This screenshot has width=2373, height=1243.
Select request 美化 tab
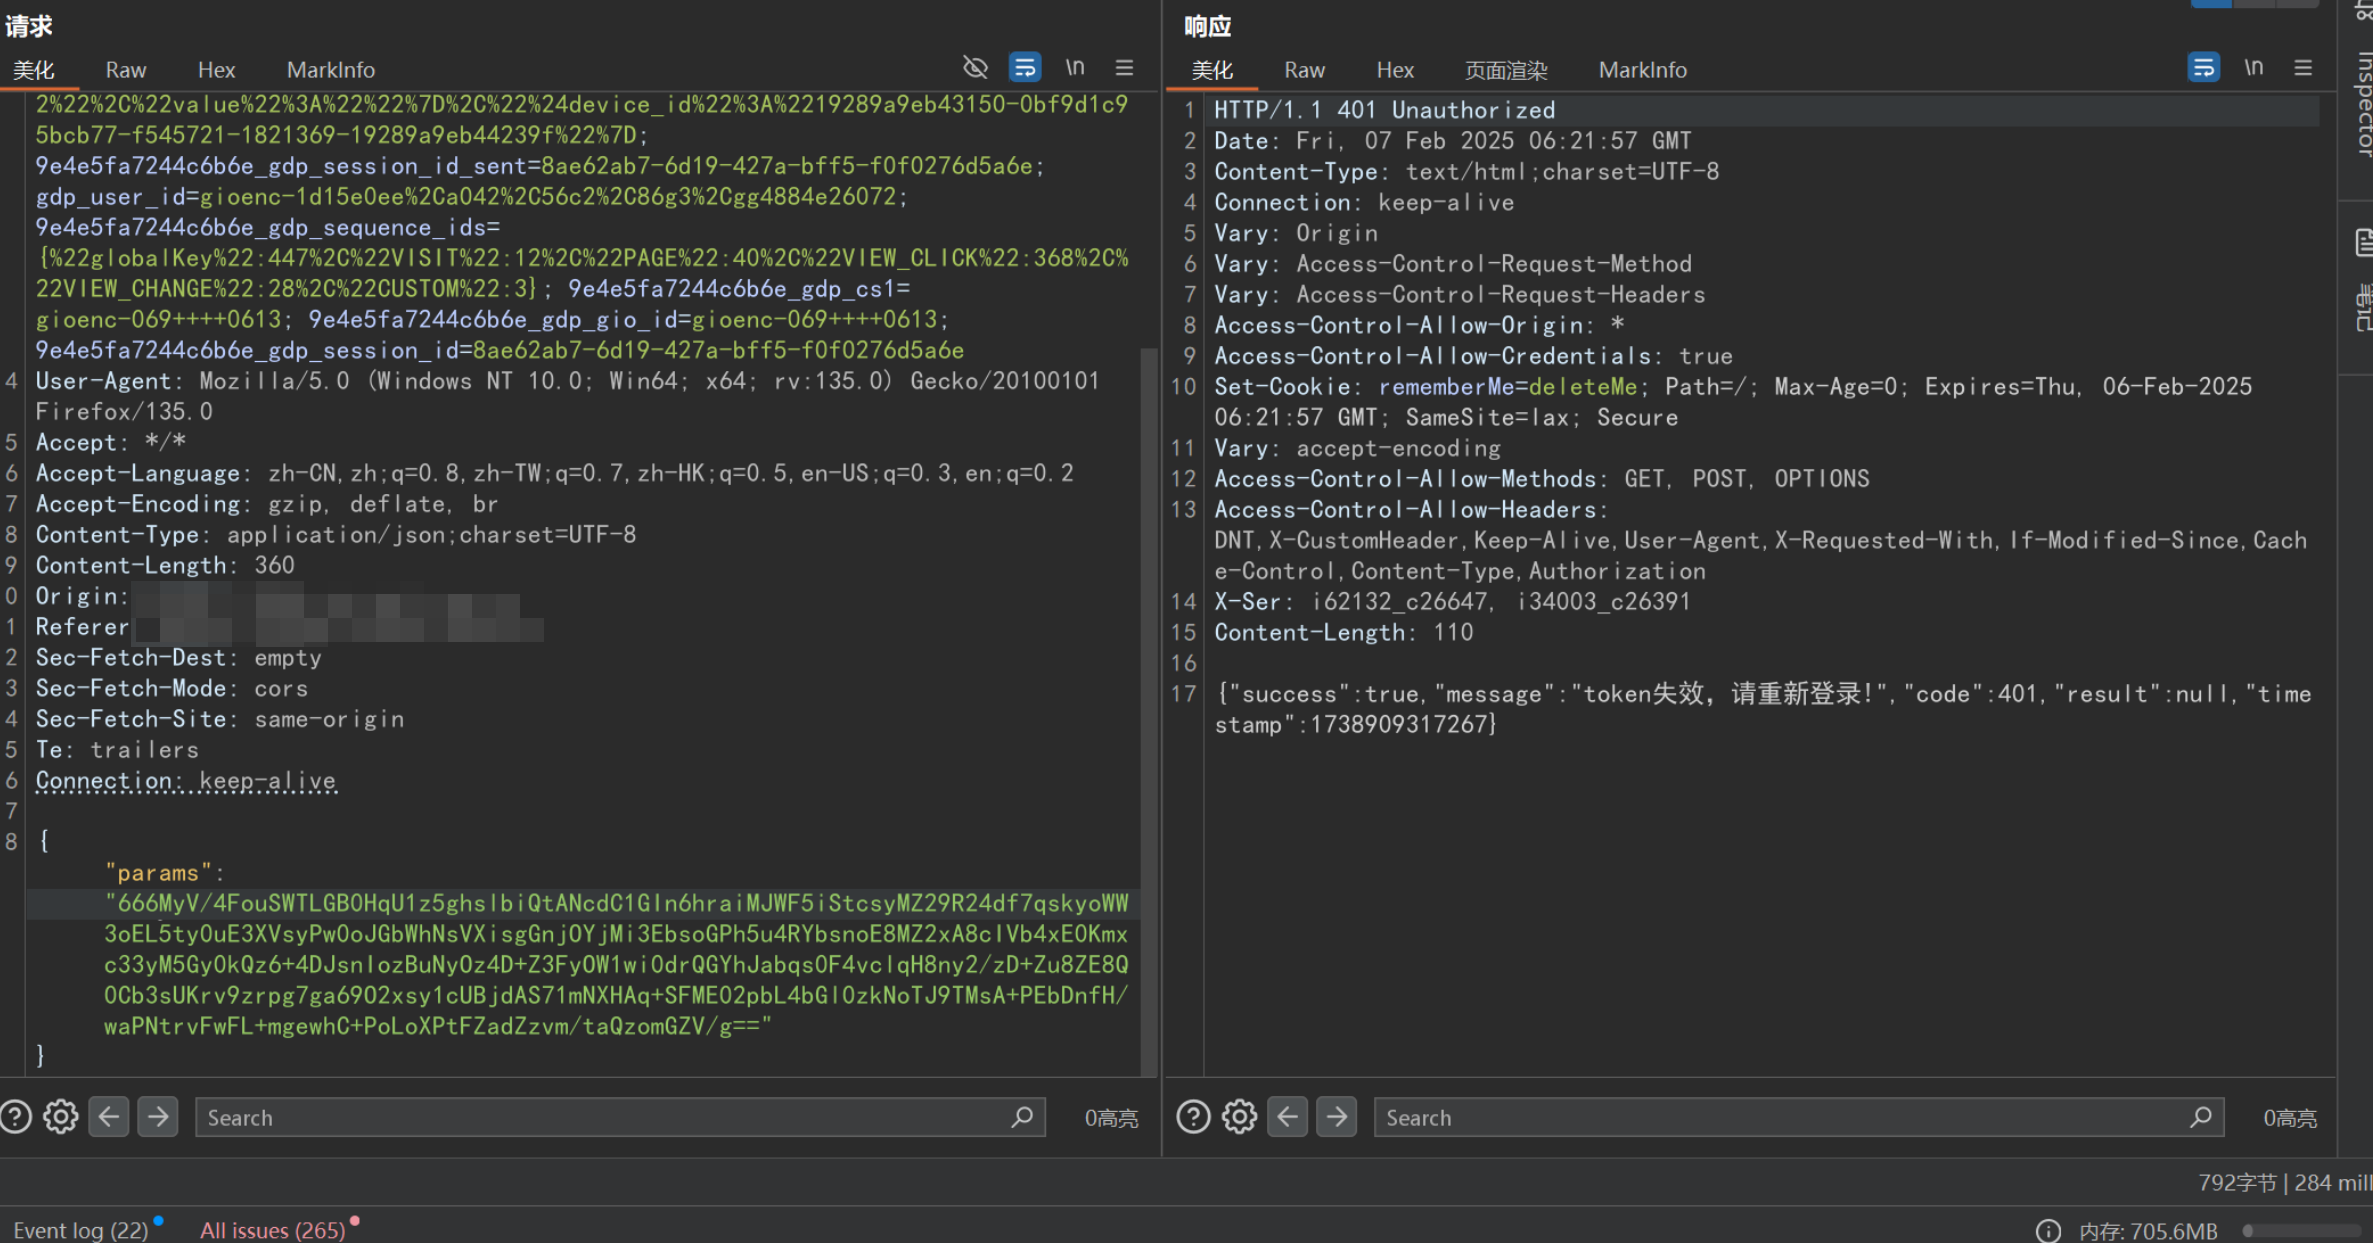(33, 70)
